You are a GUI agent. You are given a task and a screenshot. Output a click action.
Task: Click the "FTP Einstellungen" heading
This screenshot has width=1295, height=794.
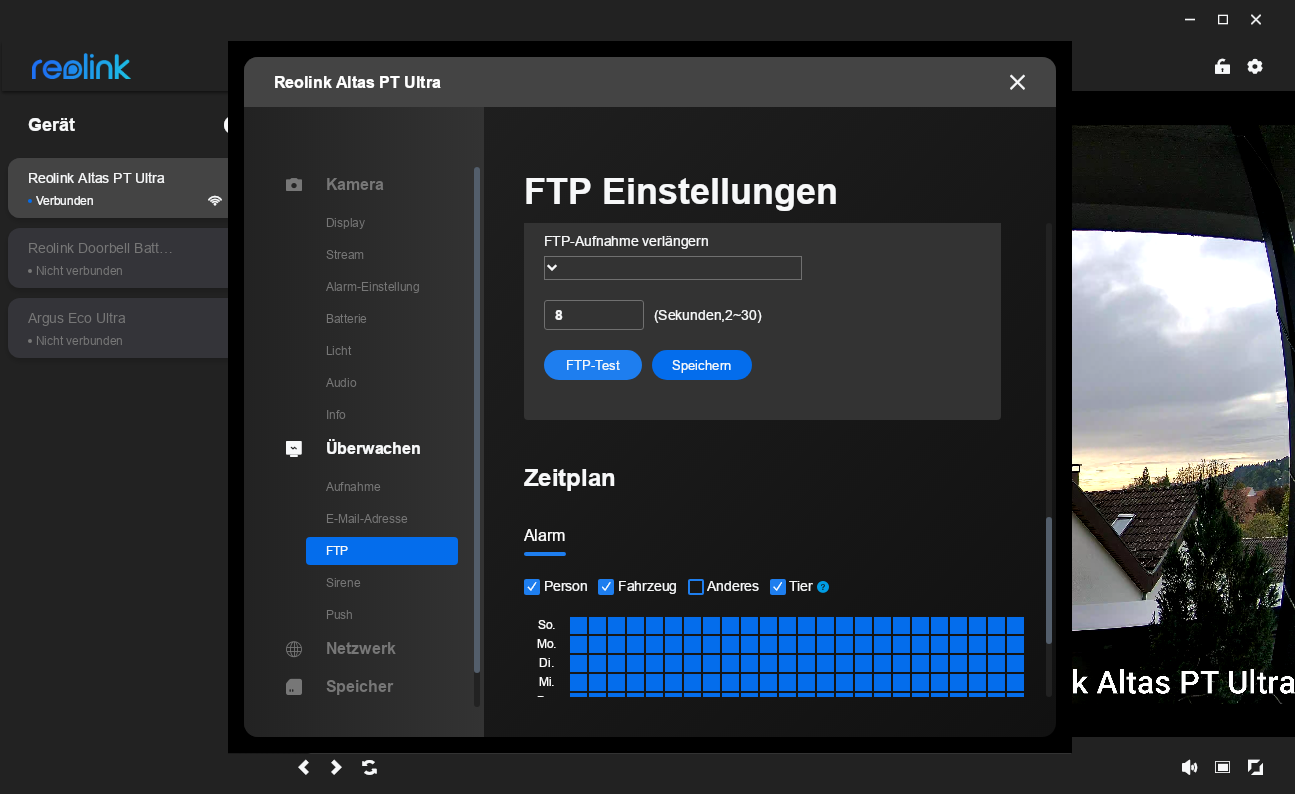[681, 191]
